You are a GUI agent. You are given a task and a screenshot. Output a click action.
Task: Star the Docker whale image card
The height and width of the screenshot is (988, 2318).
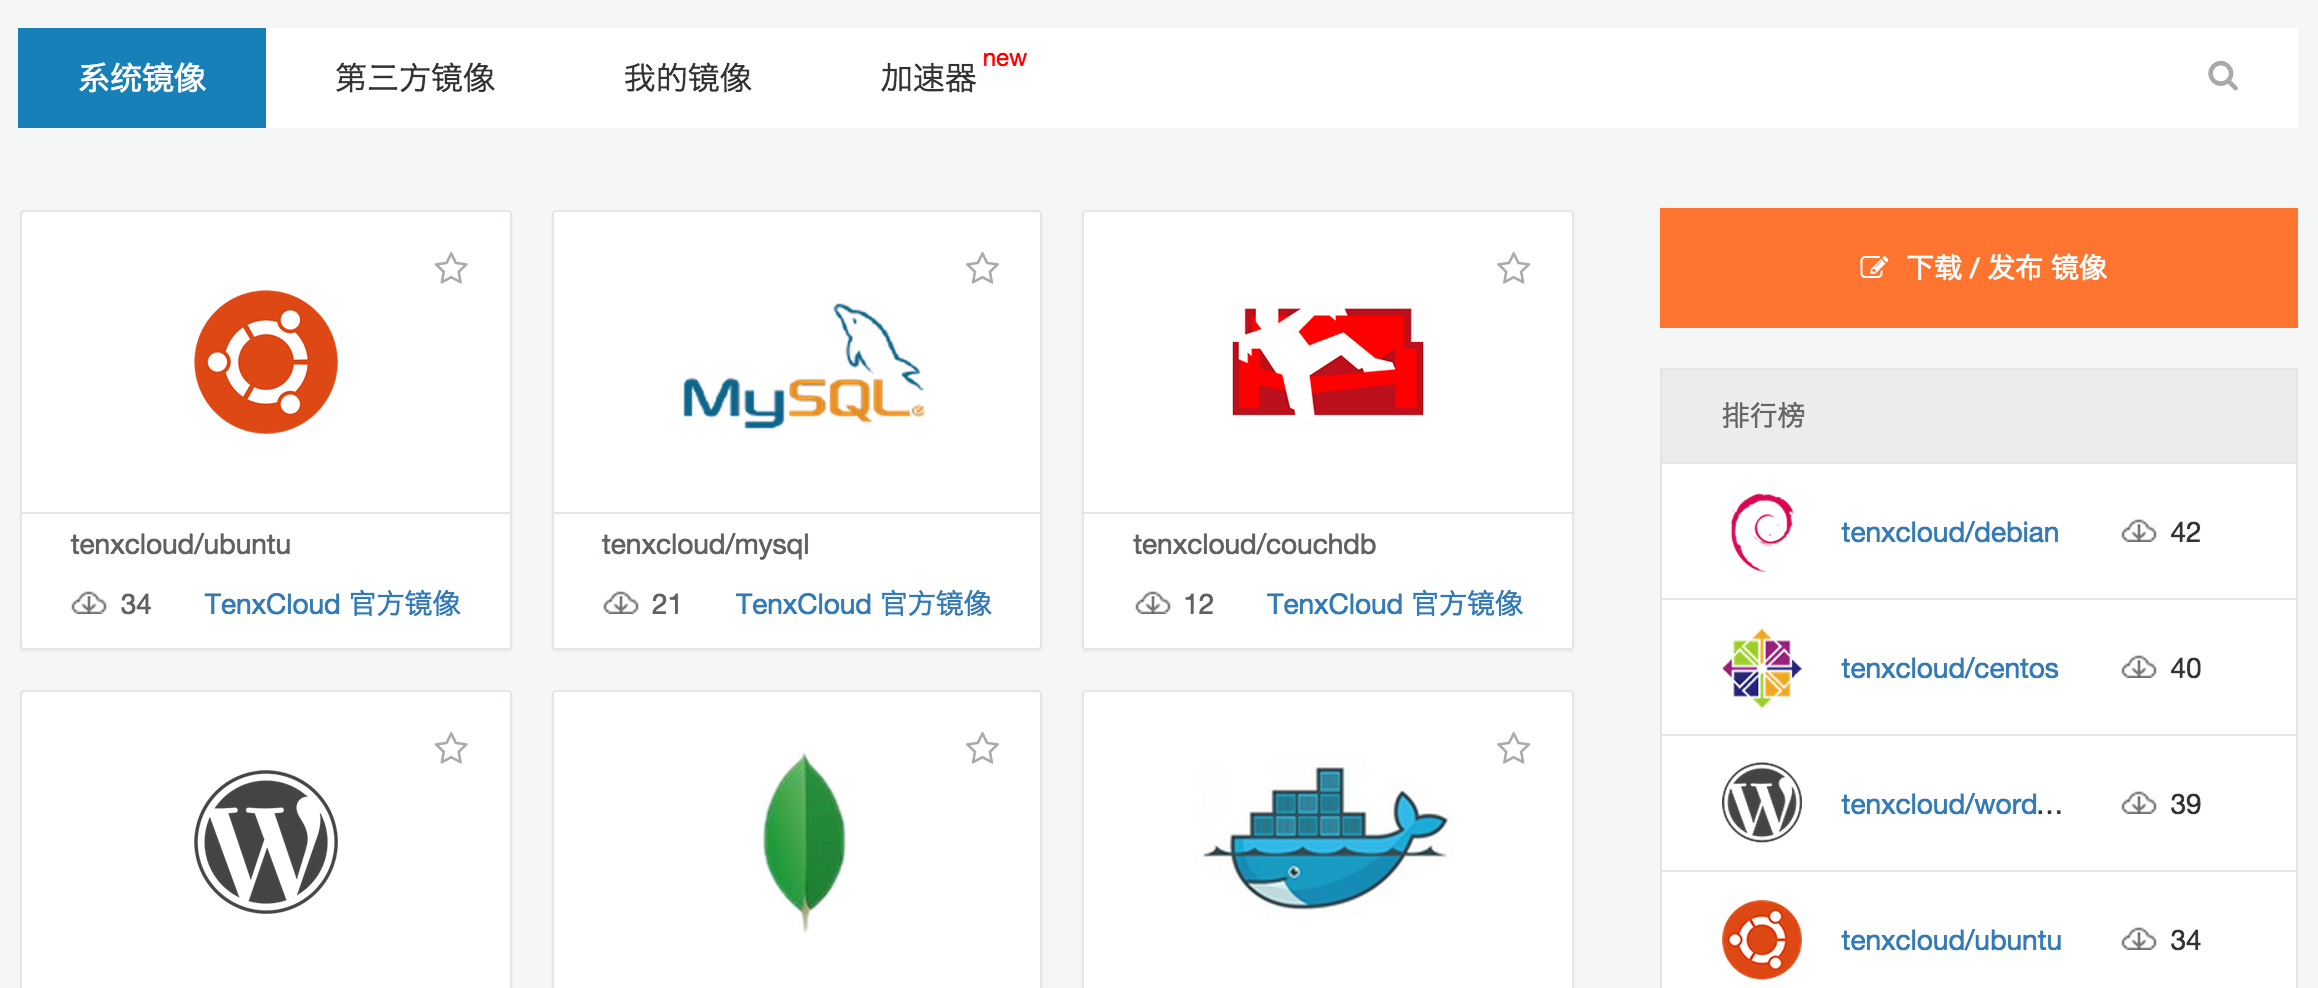click(x=1513, y=748)
